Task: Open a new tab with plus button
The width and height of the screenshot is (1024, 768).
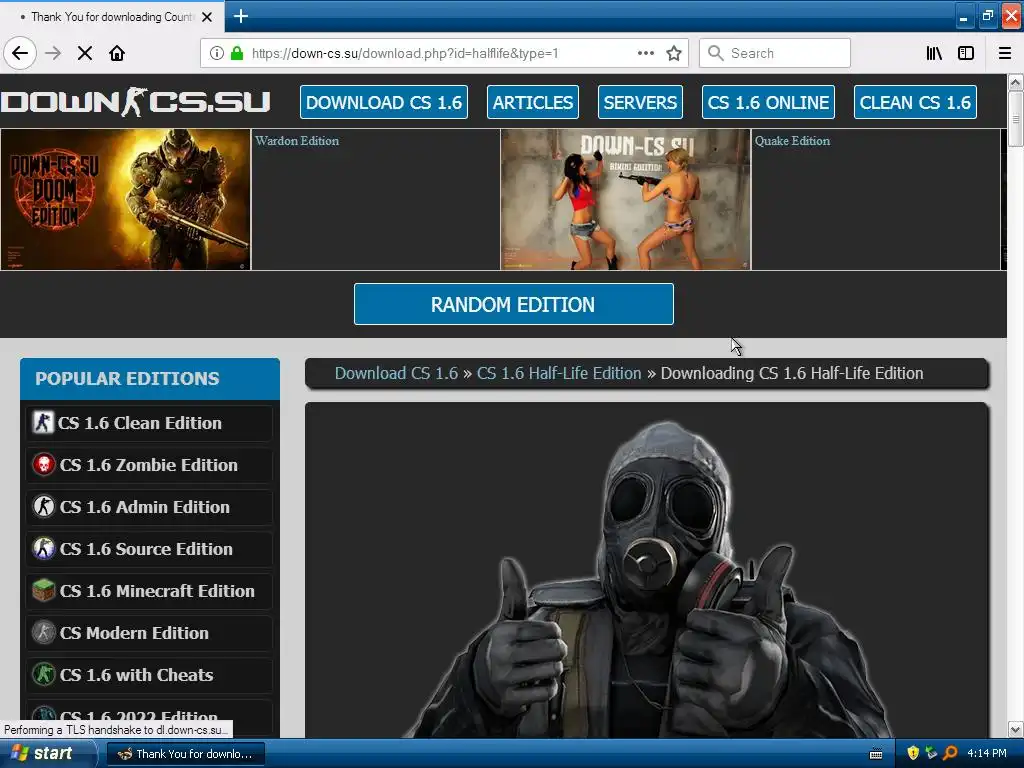Action: coord(240,16)
